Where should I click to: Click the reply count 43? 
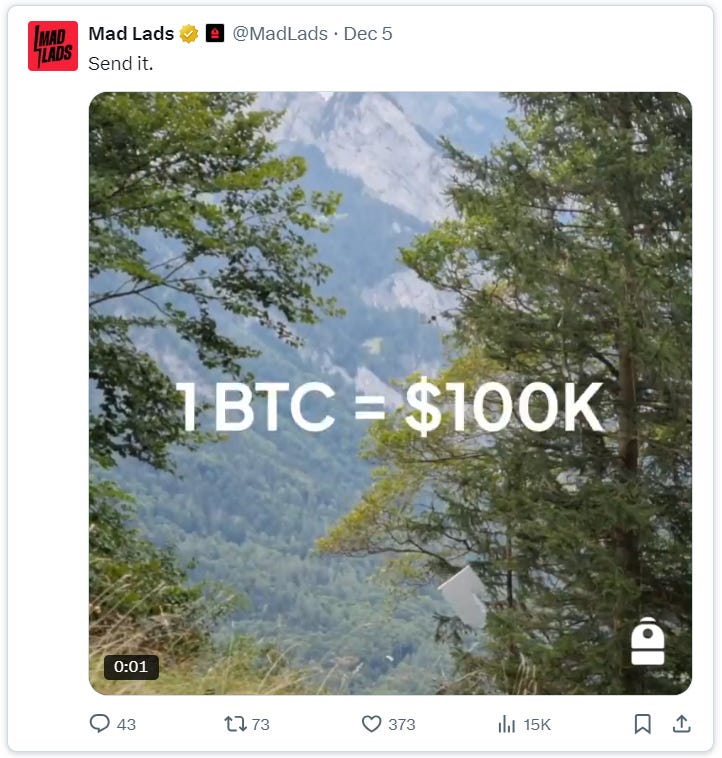[126, 725]
